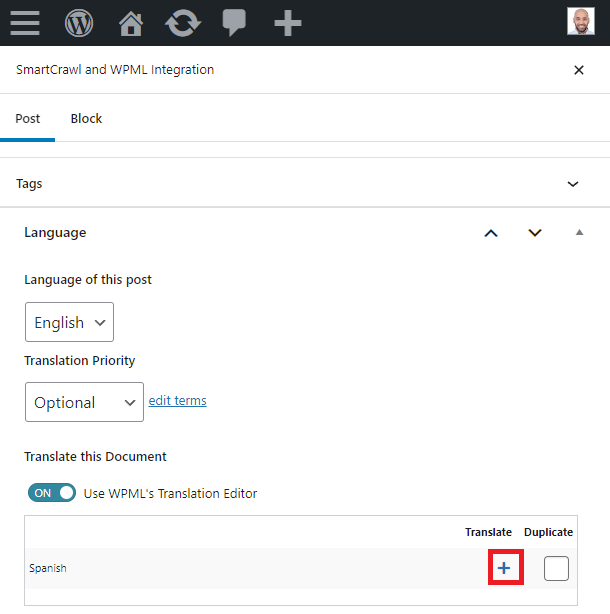Move the Language panel up
Screen dimensions: 610x614
[x=491, y=233]
